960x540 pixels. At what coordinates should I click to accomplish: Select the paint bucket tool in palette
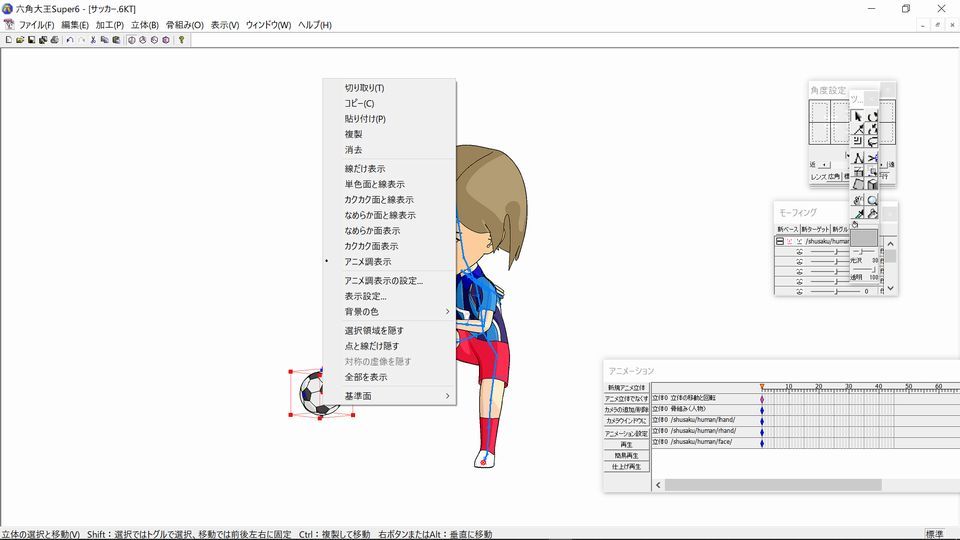coord(872,213)
